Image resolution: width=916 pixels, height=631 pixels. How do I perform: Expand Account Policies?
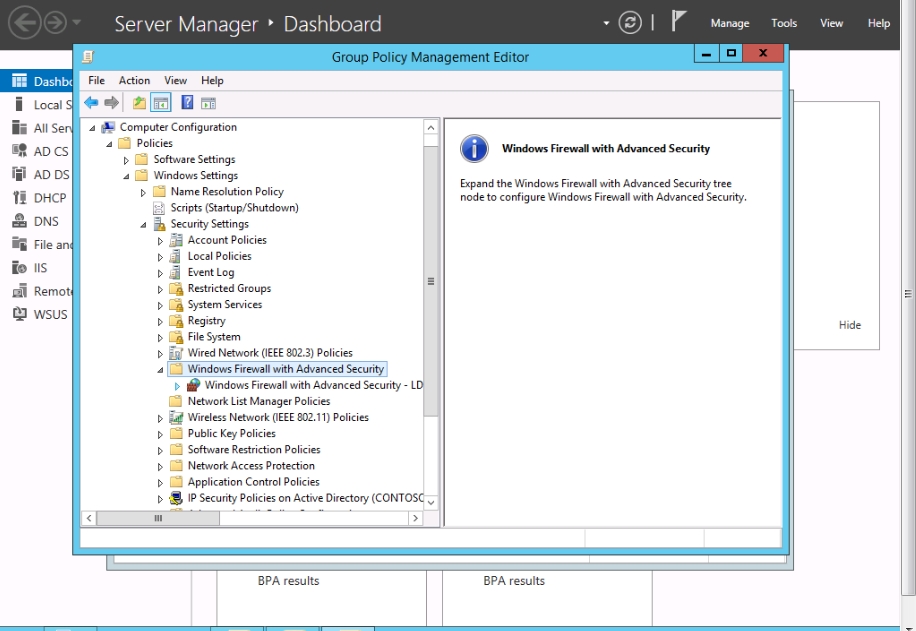coord(160,241)
